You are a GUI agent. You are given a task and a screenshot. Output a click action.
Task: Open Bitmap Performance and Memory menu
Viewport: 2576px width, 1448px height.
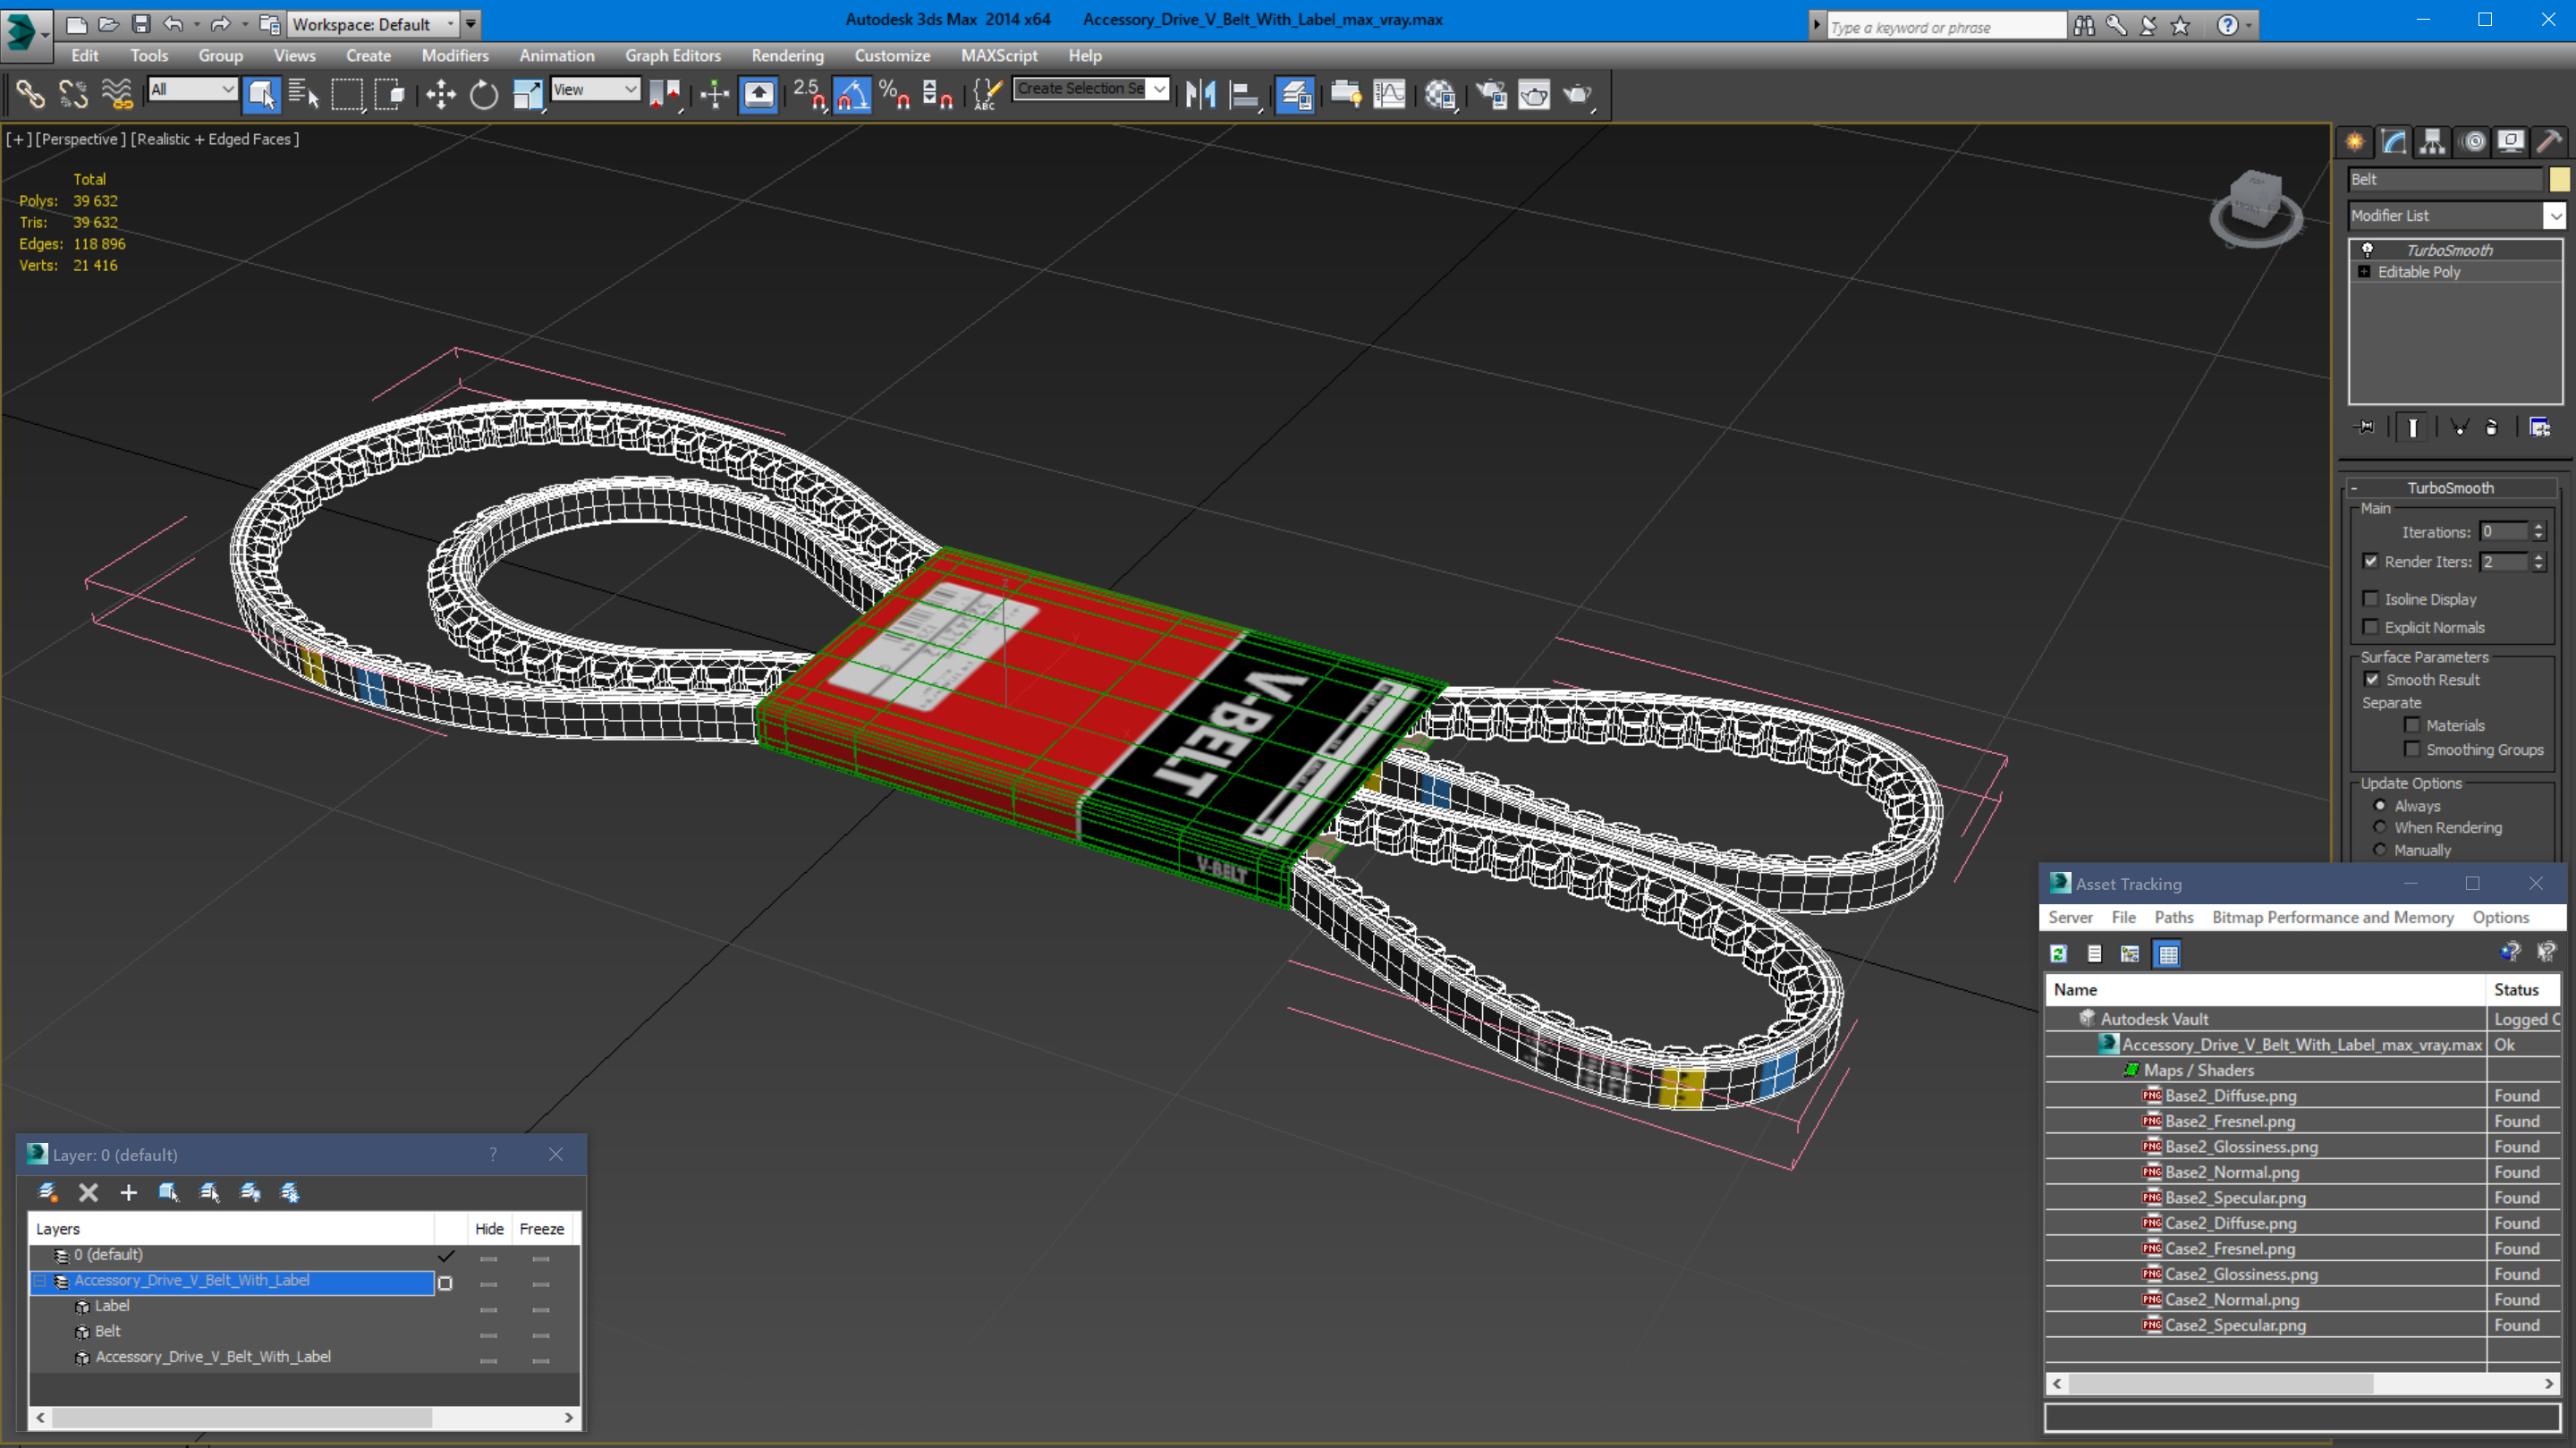coord(2332,917)
